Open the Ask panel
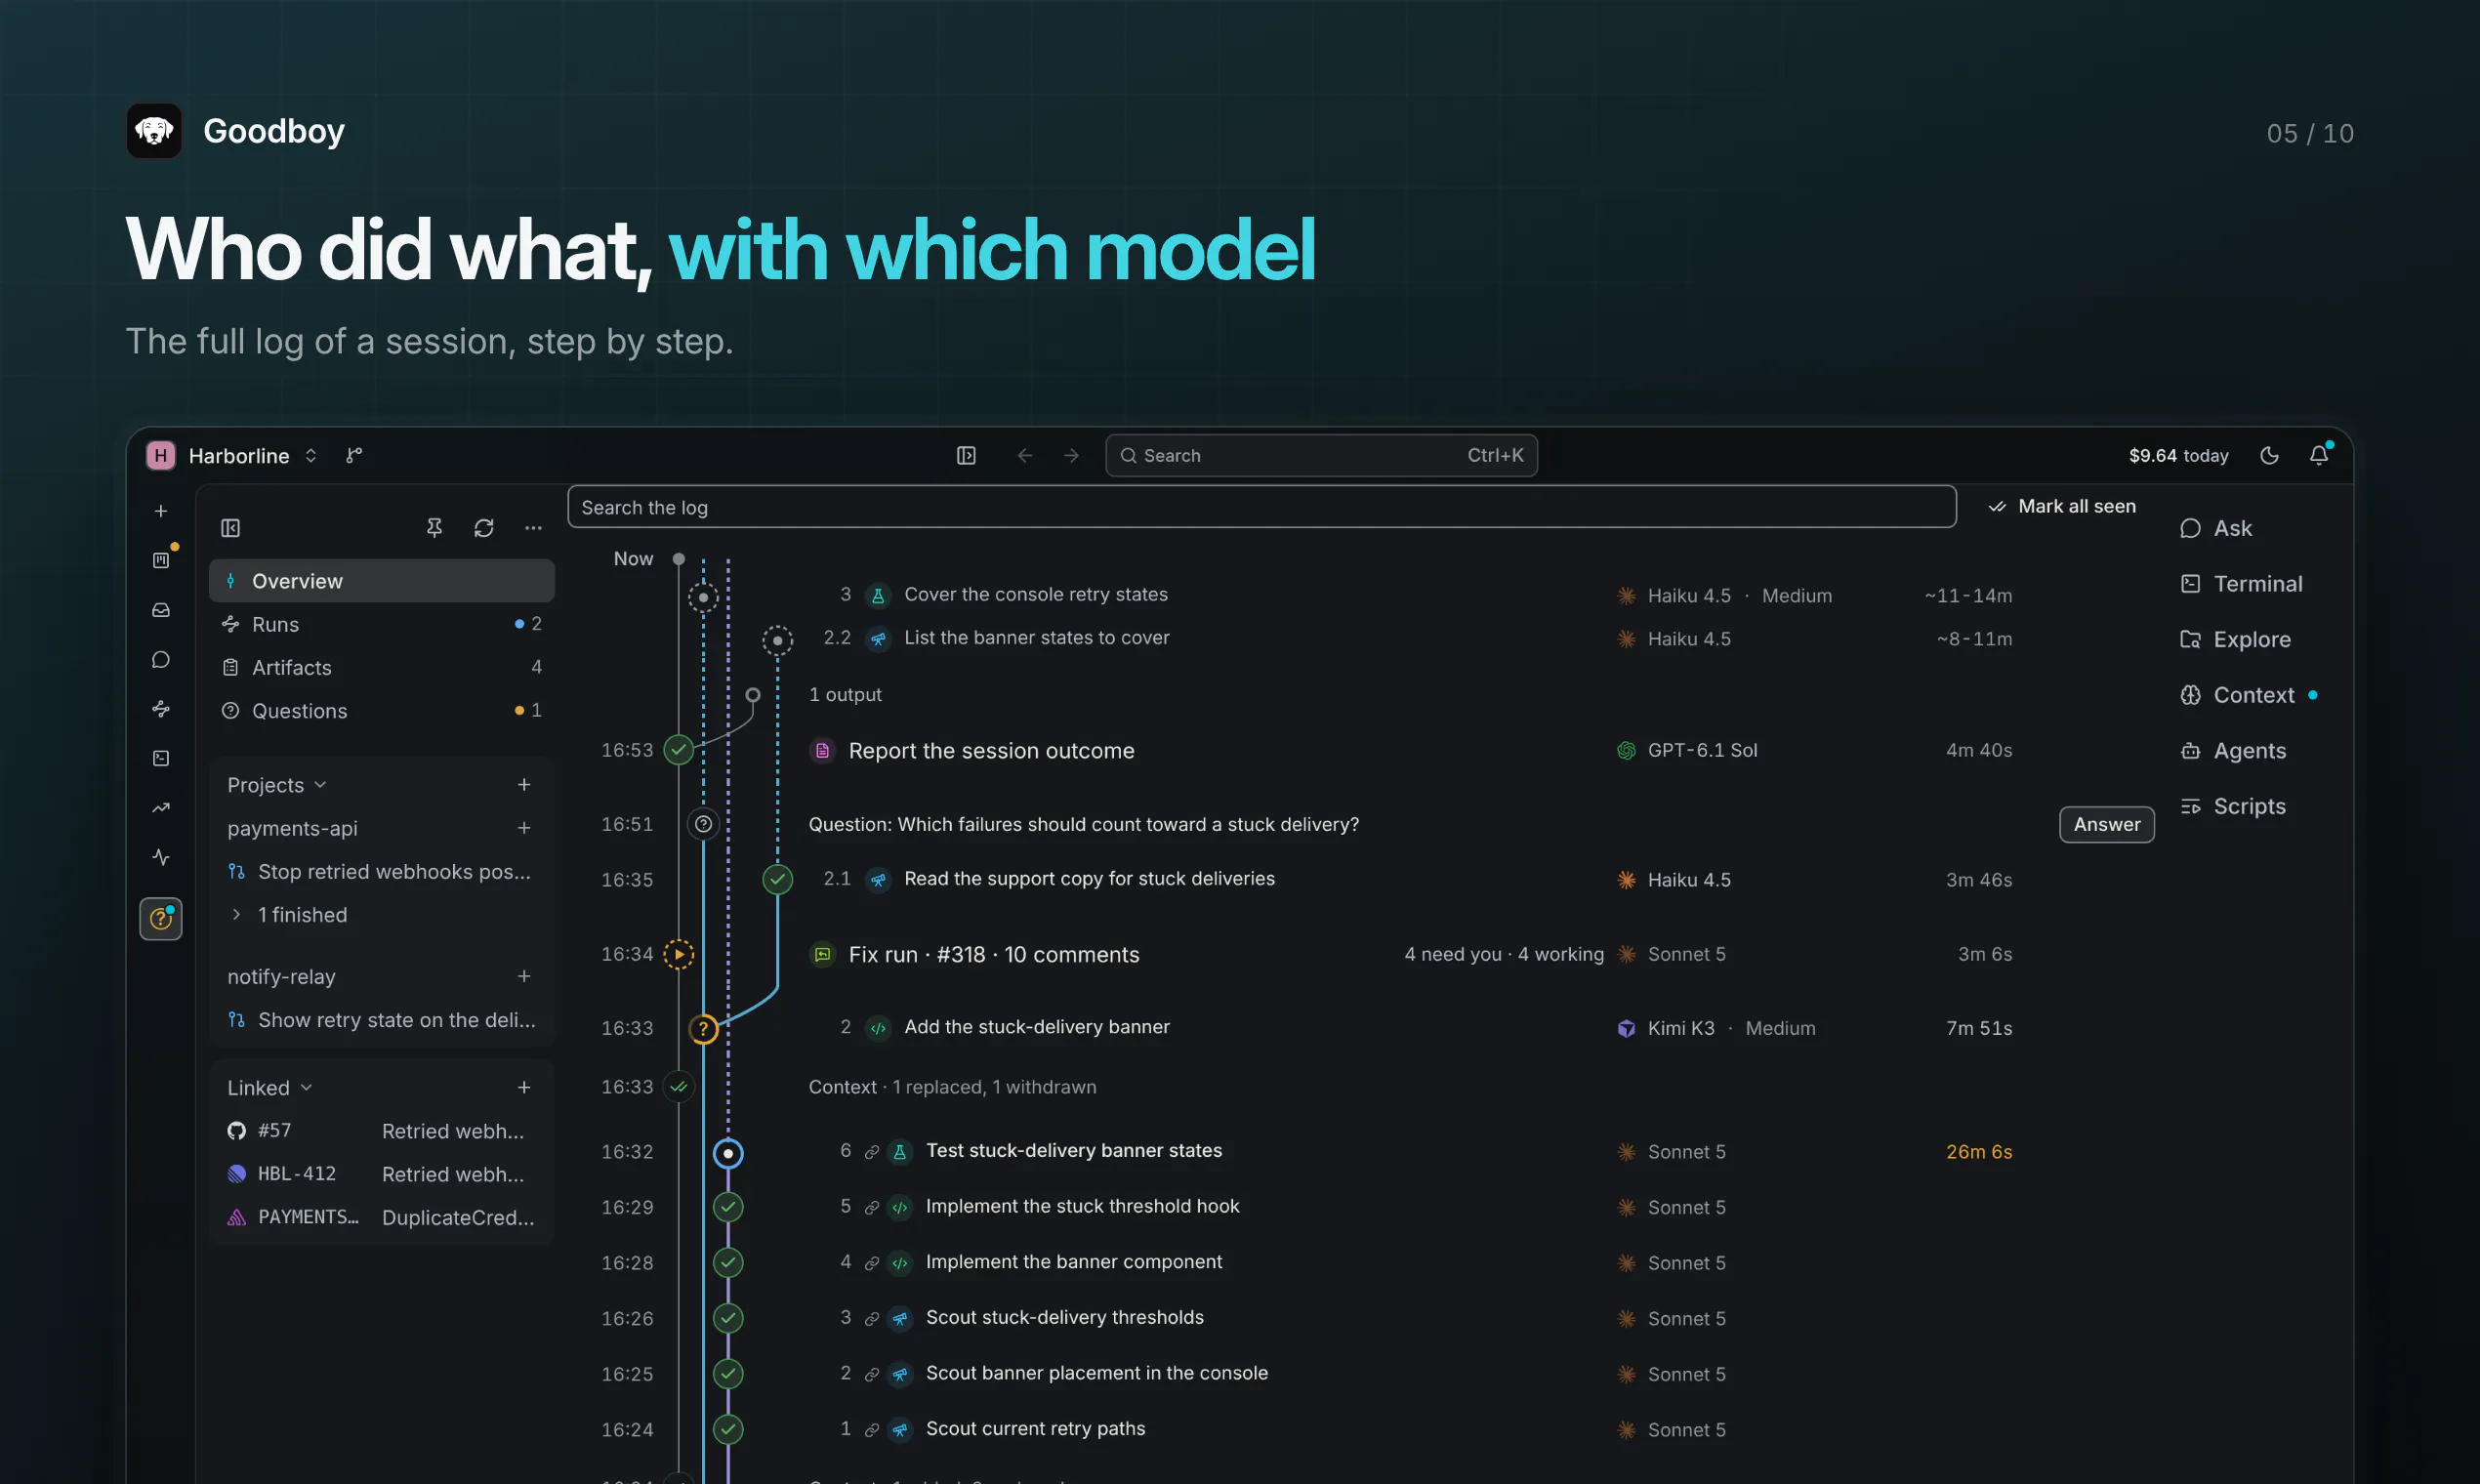 tap(2216, 528)
